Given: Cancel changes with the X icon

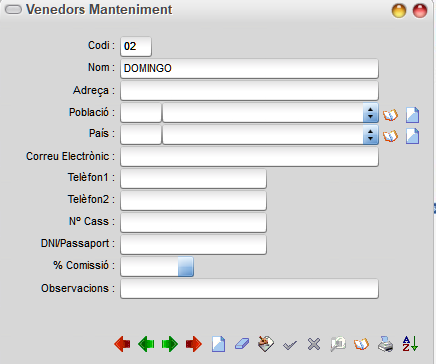Looking at the screenshot, I should click(x=314, y=344).
